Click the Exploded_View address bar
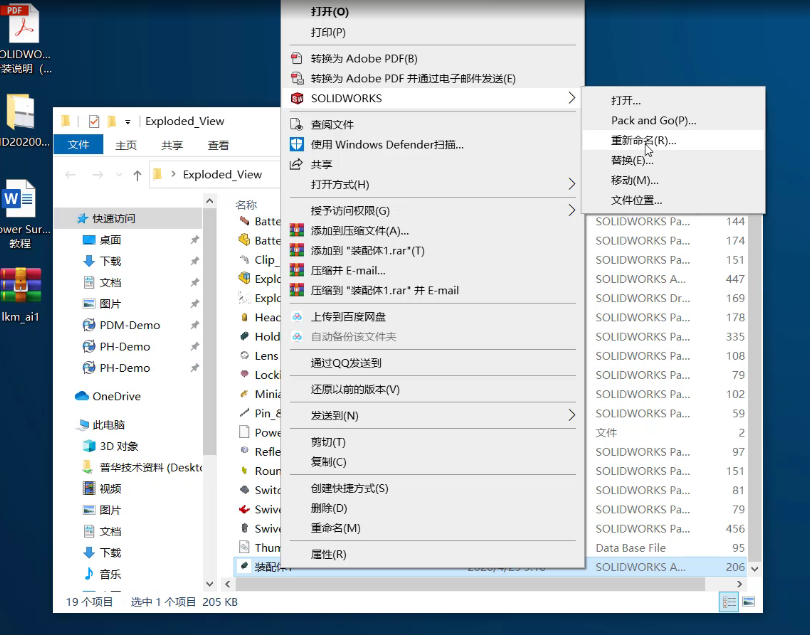Viewport: 810px width, 635px height. [x=217, y=175]
